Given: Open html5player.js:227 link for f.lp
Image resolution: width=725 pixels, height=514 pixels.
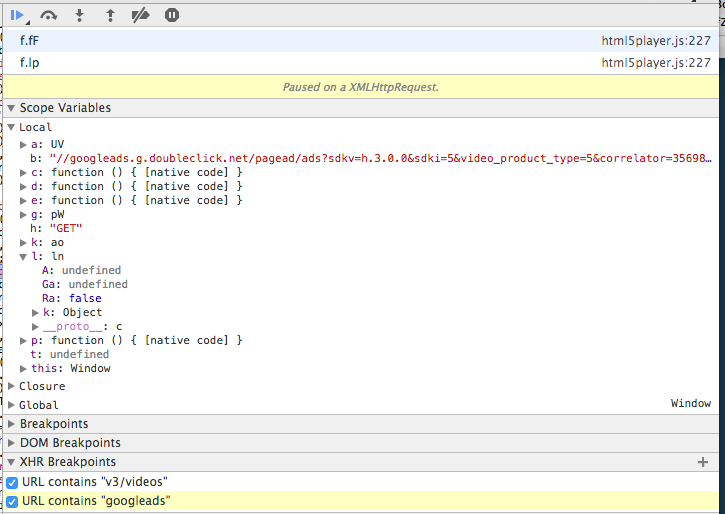Looking at the screenshot, I should click(x=656, y=63).
